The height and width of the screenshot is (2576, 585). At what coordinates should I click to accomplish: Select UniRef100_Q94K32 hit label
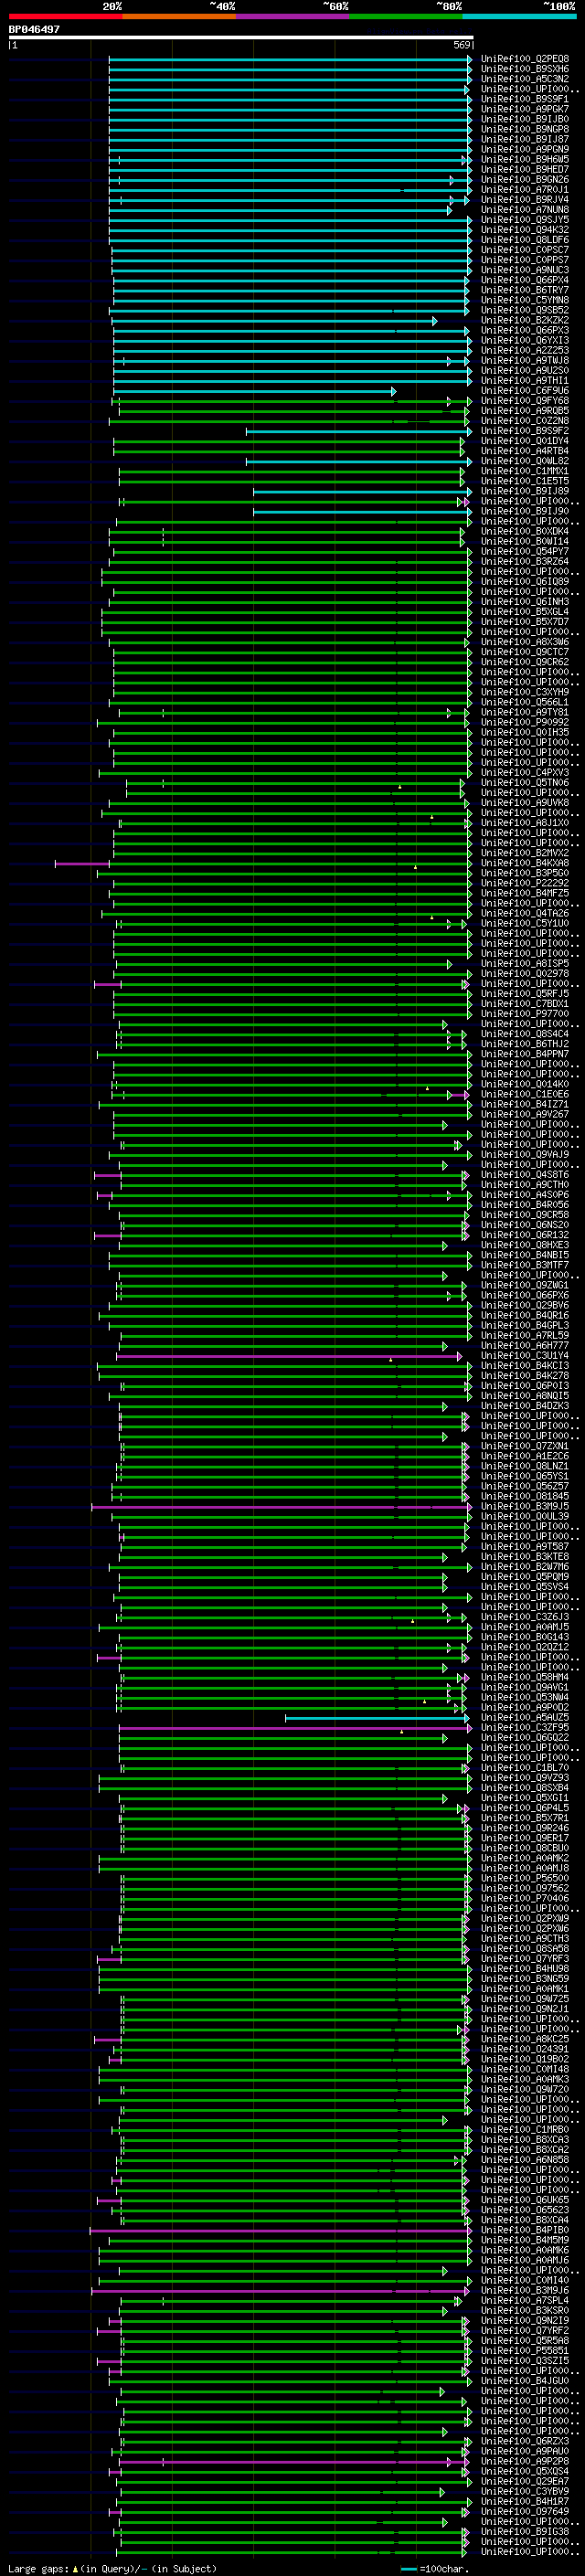tap(525, 230)
